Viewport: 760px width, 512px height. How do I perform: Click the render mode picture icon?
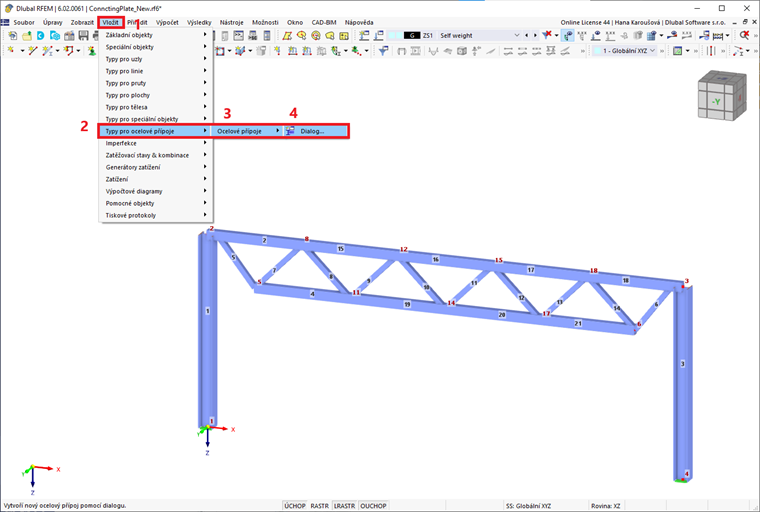[678, 50]
